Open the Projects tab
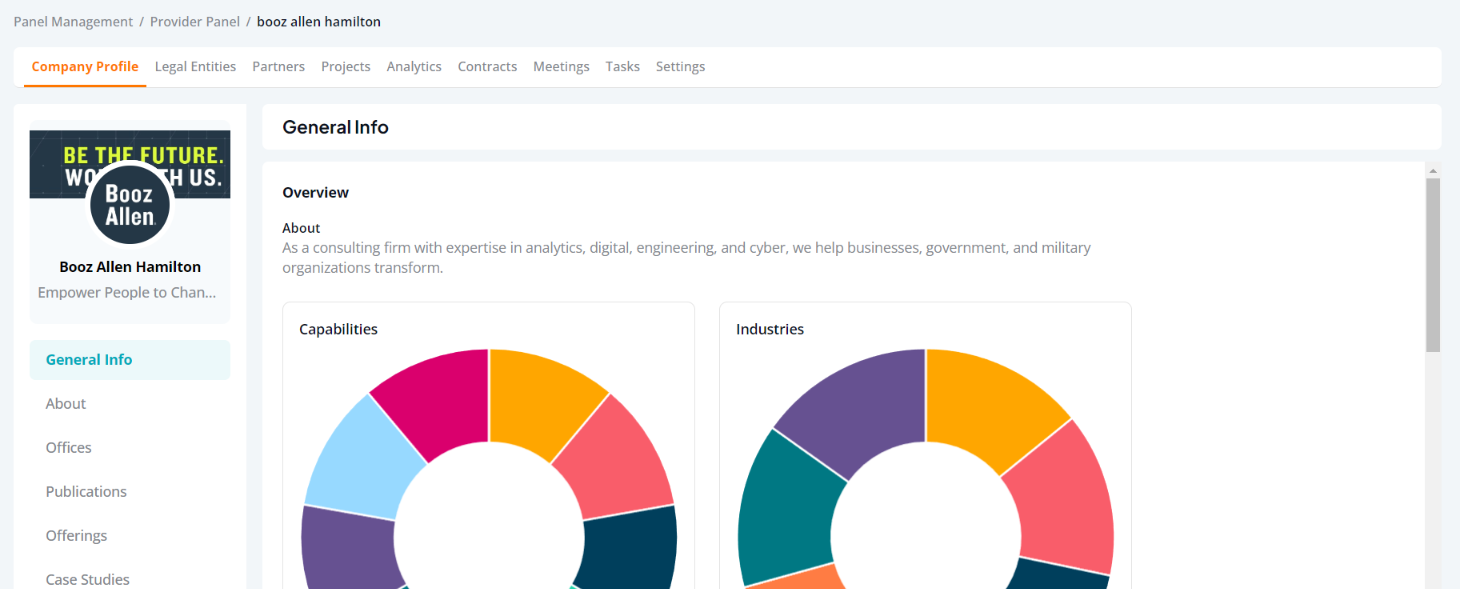This screenshot has height=589, width=1460. (x=346, y=67)
